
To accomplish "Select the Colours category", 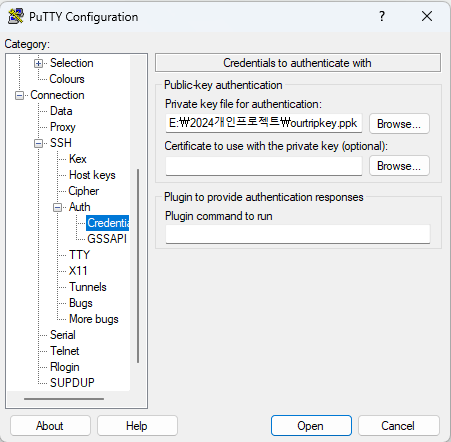I will [67, 79].
